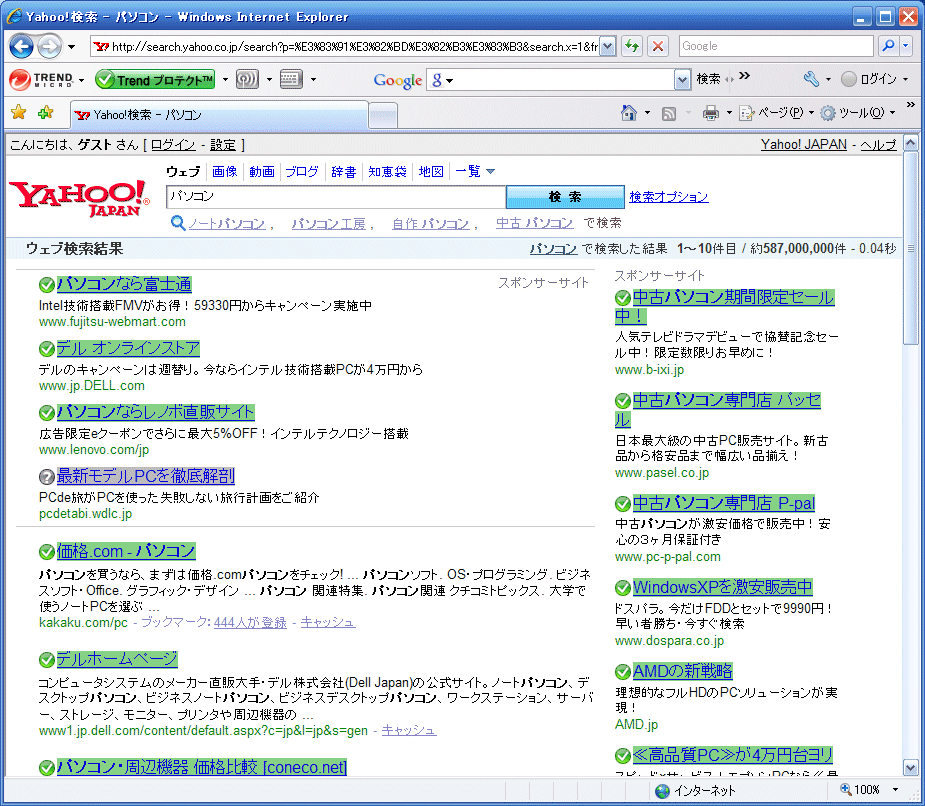Select the 画像 search tab
This screenshot has width=925, height=806.
tap(225, 171)
